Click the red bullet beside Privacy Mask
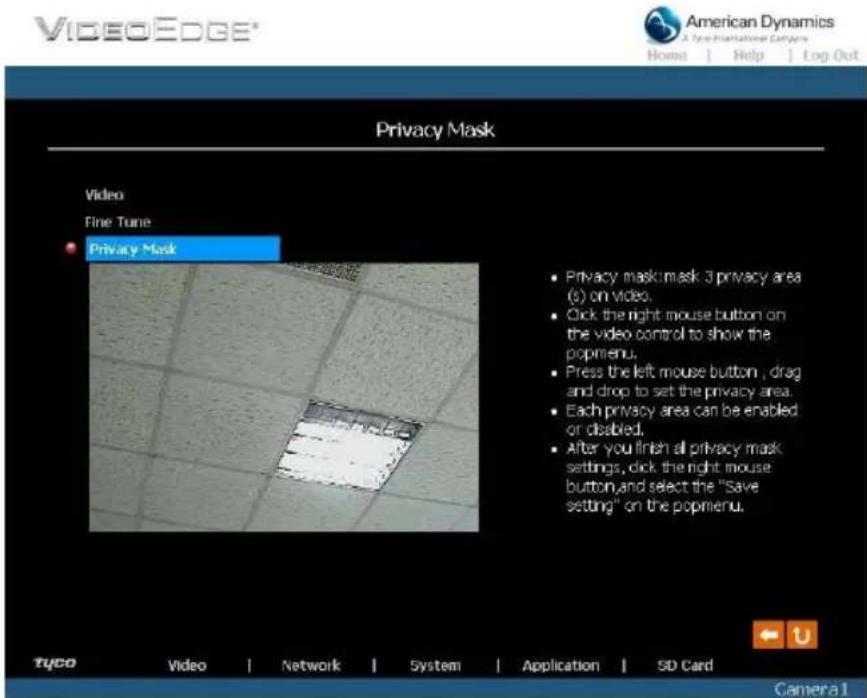The image size is (867, 698). click(x=71, y=248)
